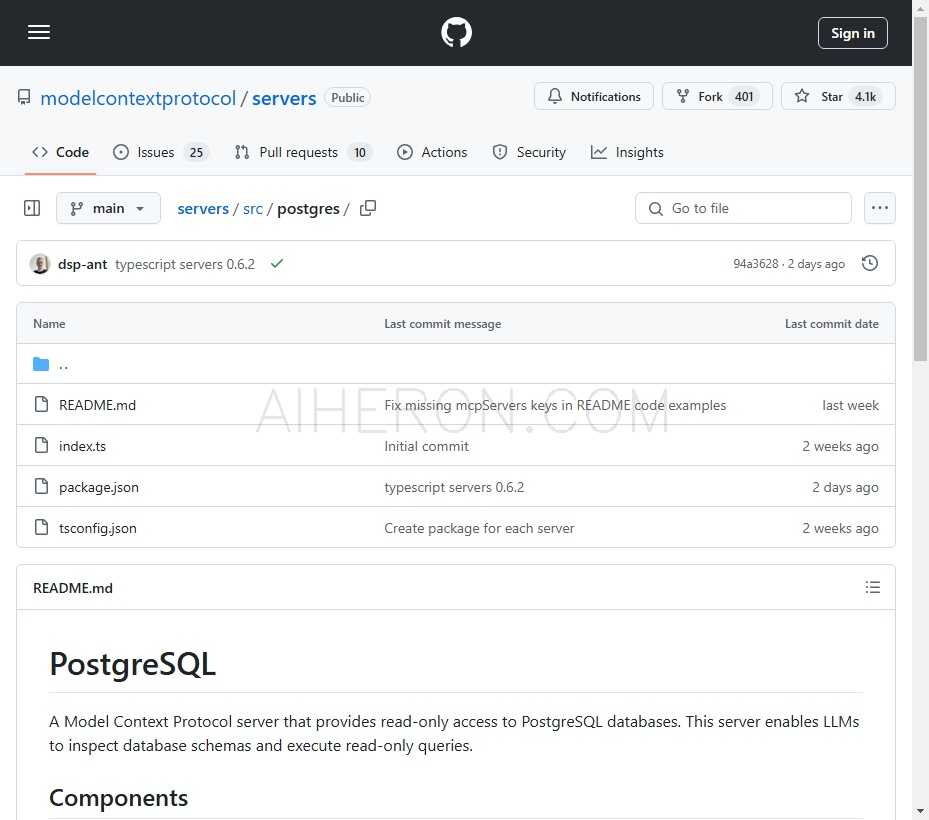Star the servers repository
The image size is (929, 820).
[838, 96]
